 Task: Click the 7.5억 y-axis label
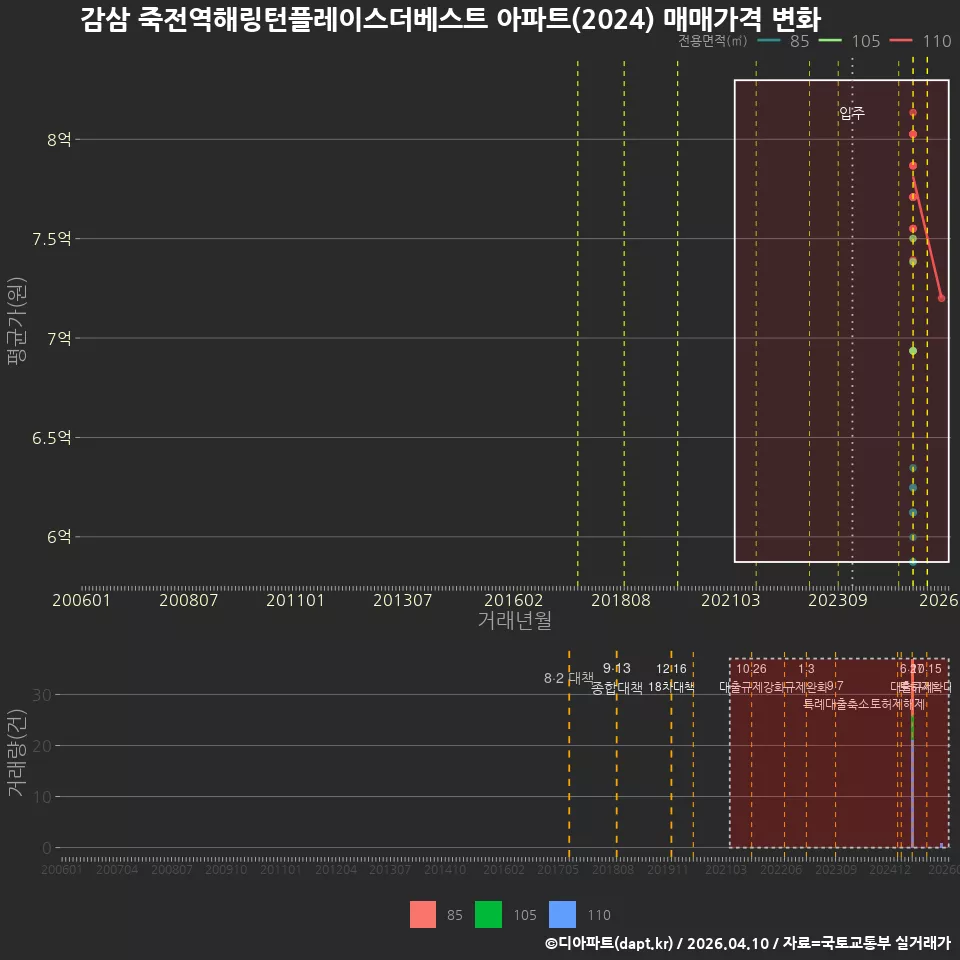point(52,239)
